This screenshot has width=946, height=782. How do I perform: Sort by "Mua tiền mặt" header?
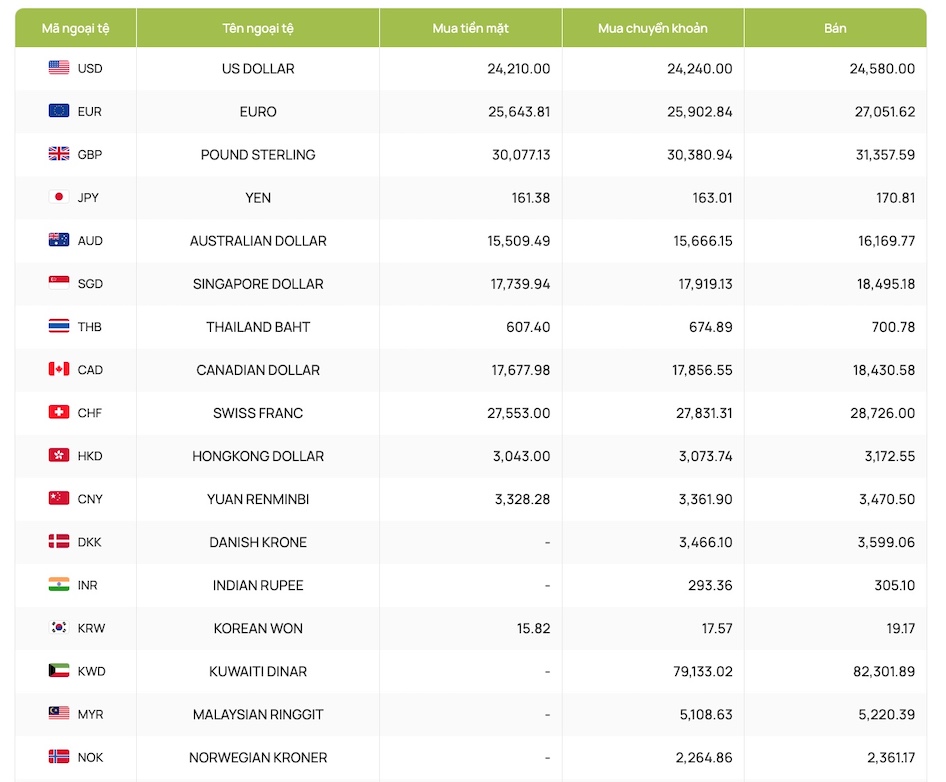click(x=471, y=28)
